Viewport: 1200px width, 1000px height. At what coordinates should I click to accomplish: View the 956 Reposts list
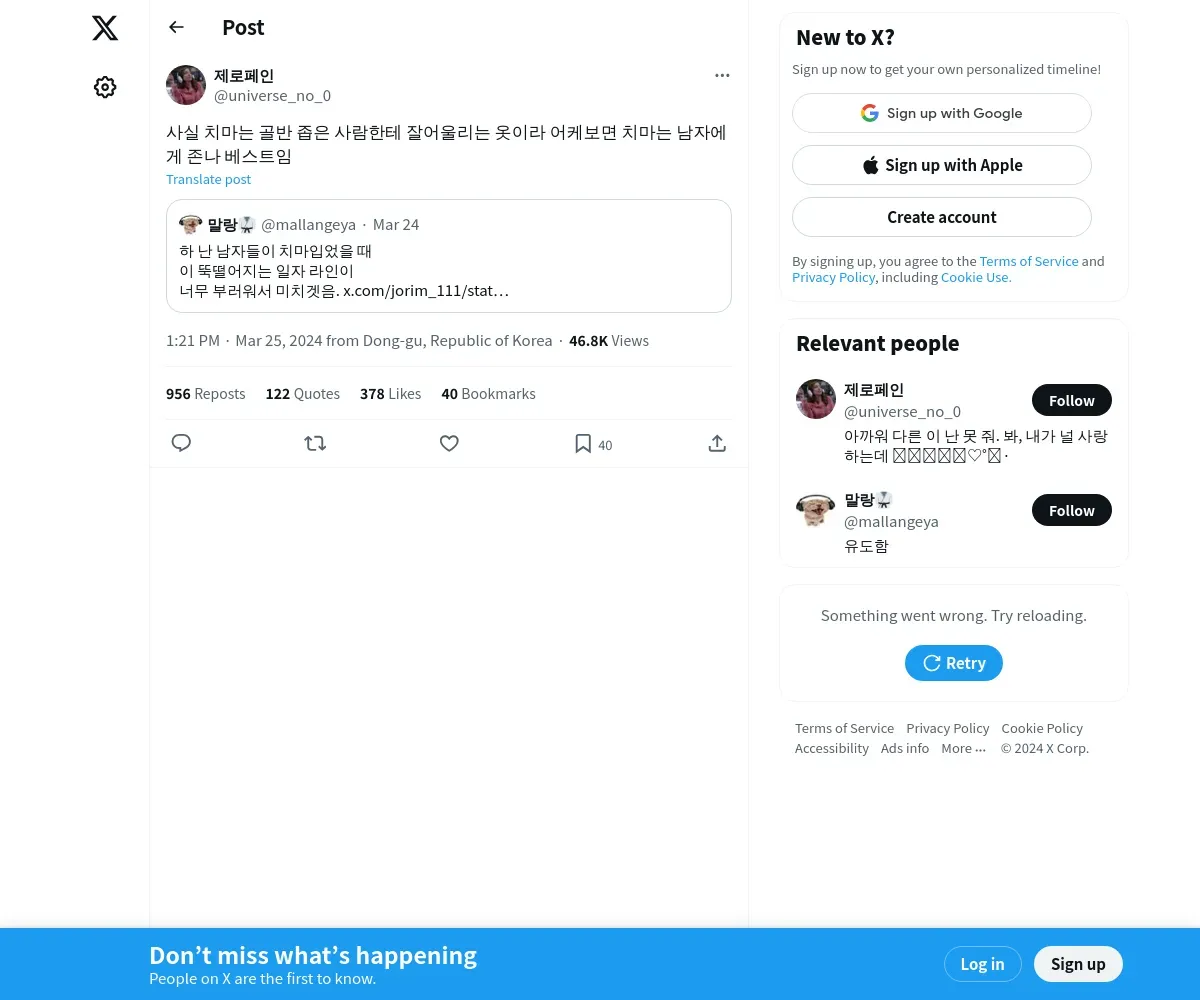pyautogui.click(x=205, y=394)
